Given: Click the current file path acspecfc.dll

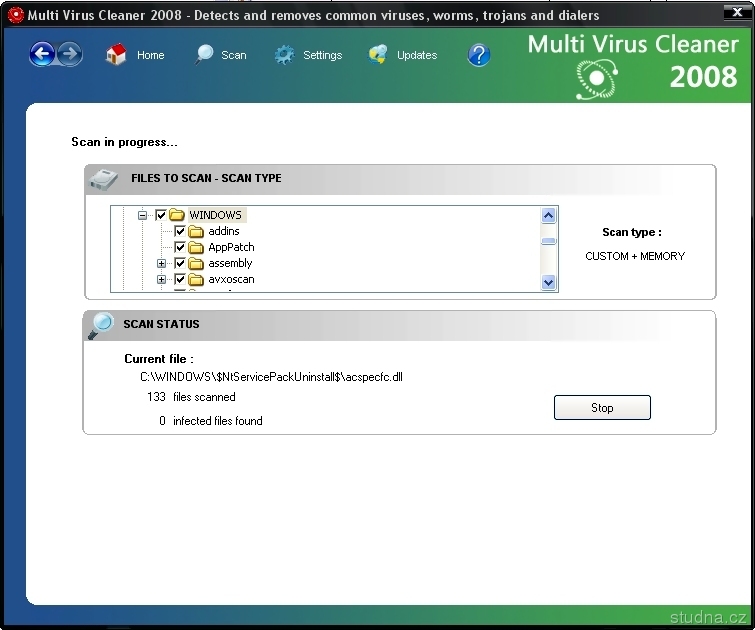Looking at the screenshot, I should click(x=271, y=377).
